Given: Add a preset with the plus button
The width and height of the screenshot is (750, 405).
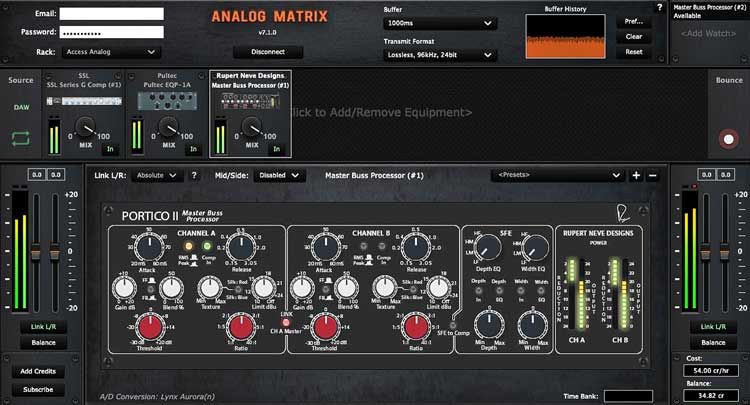Looking at the screenshot, I should (x=636, y=175).
